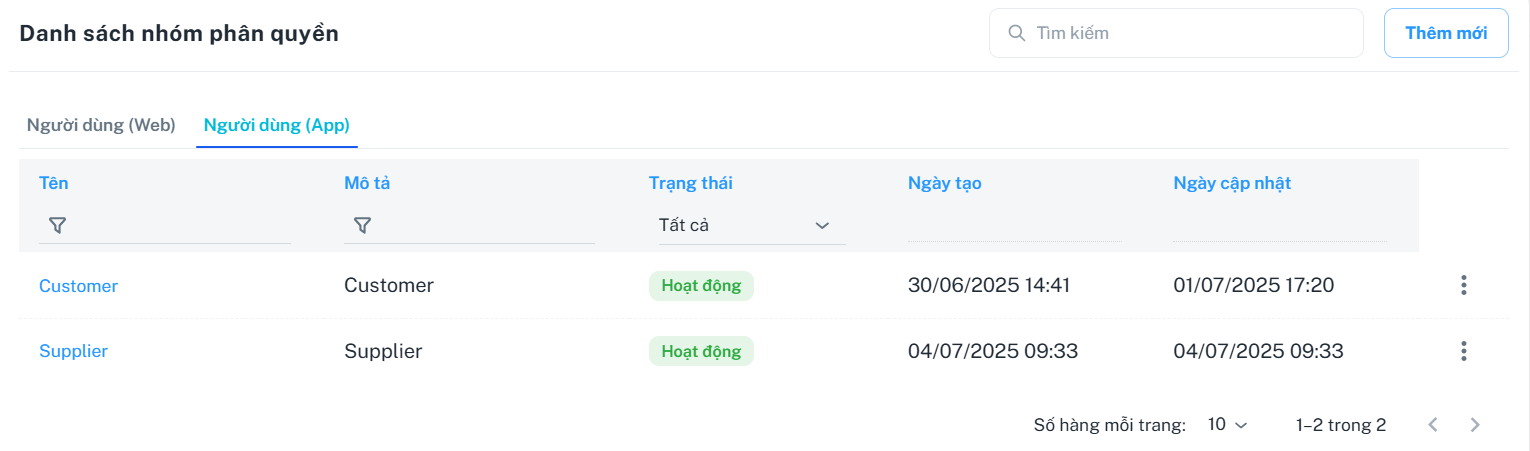
Task: Open the three-dot menu for Supplier row
Action: (x=1463, y=351)
